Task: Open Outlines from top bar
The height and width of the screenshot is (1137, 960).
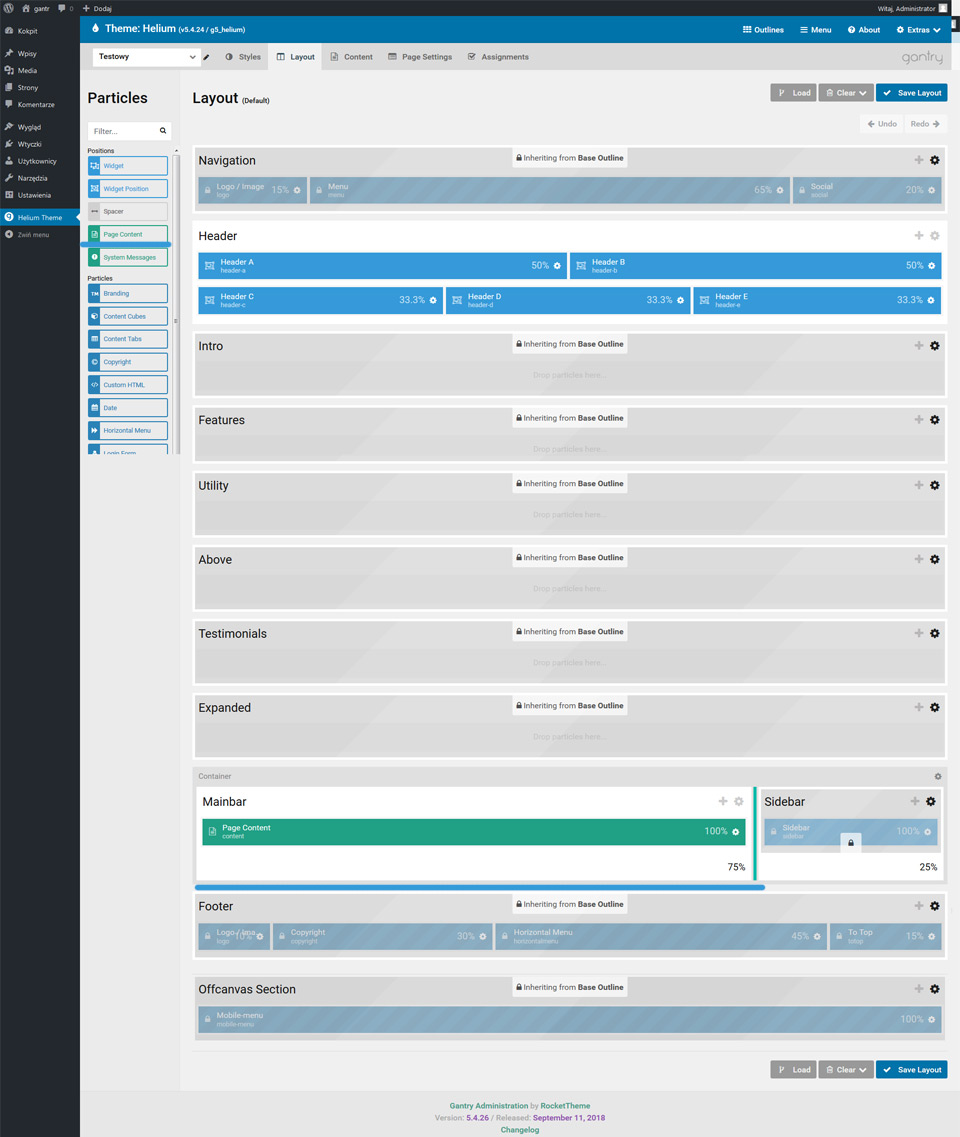Action: tap(763, 30)
